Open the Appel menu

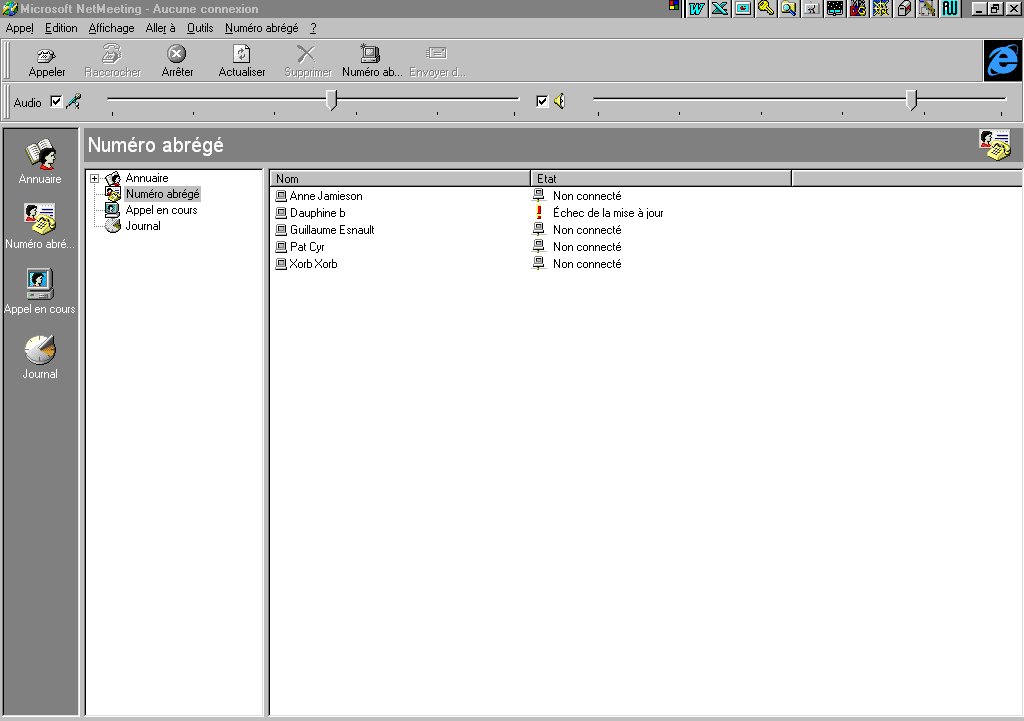[19, 28]
